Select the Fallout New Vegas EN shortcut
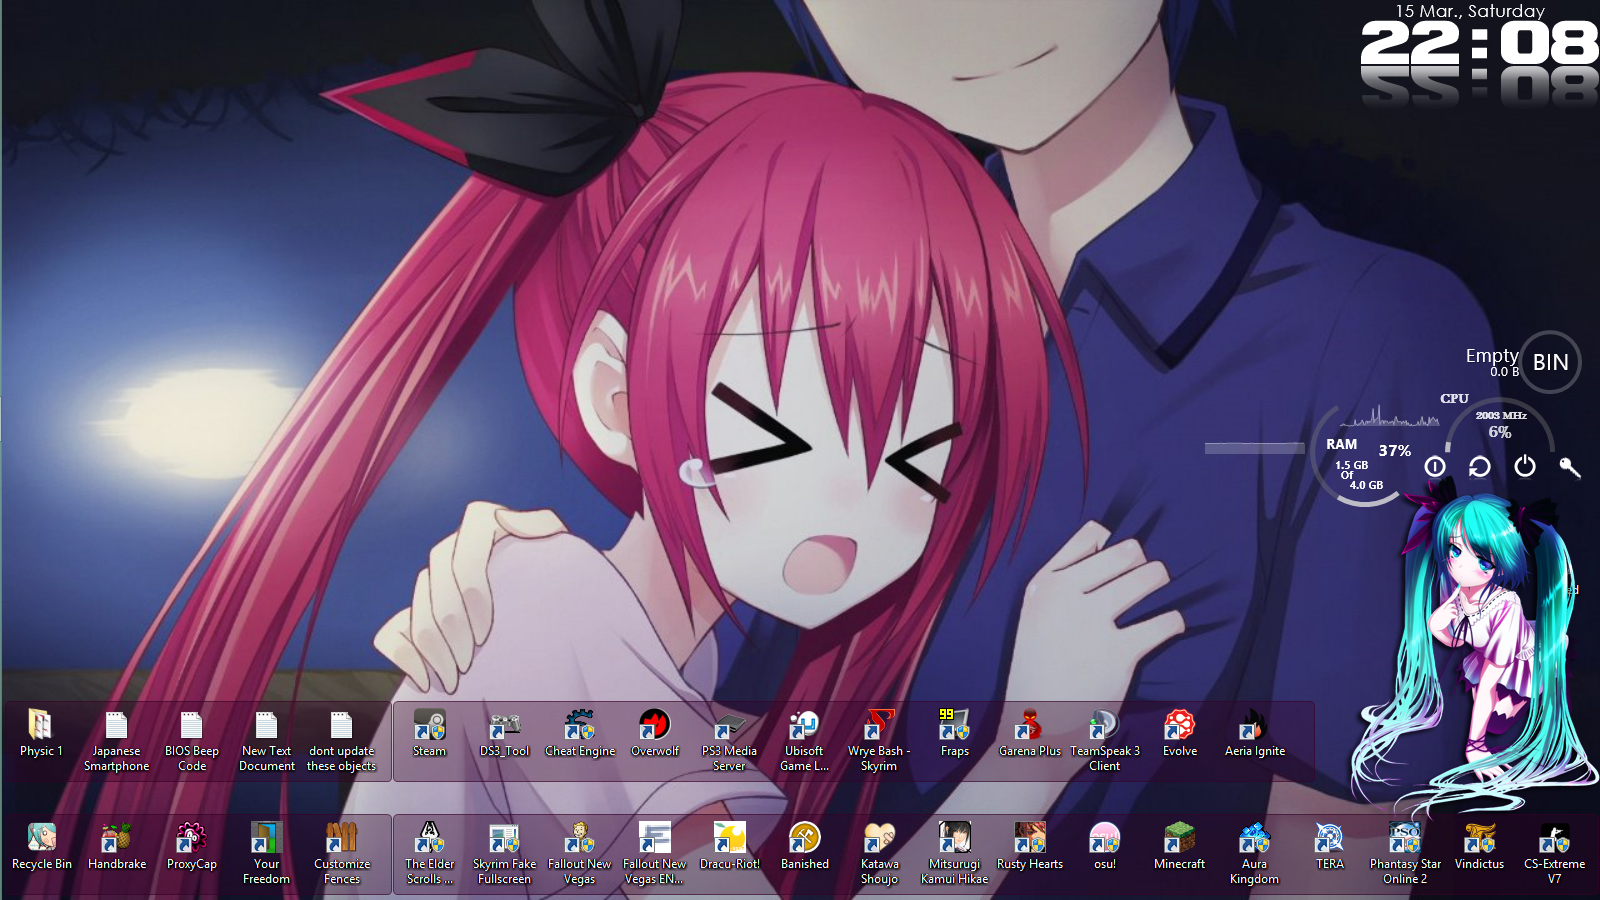1600x900 pixels. click(655, 853)
